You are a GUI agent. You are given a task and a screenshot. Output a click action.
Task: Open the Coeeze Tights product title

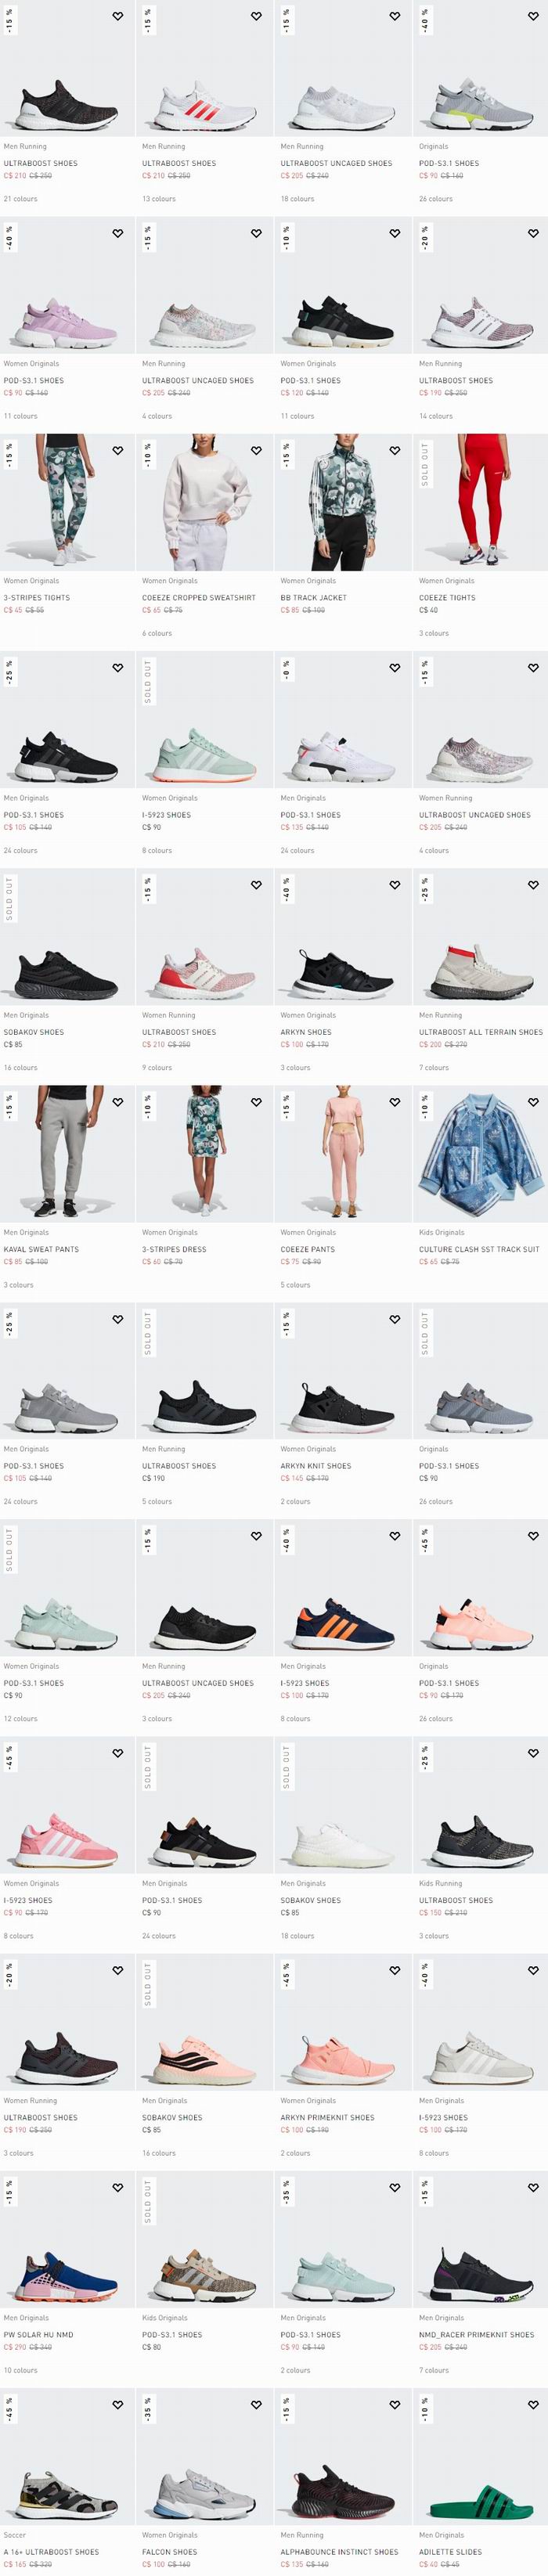tap(447, 597)
